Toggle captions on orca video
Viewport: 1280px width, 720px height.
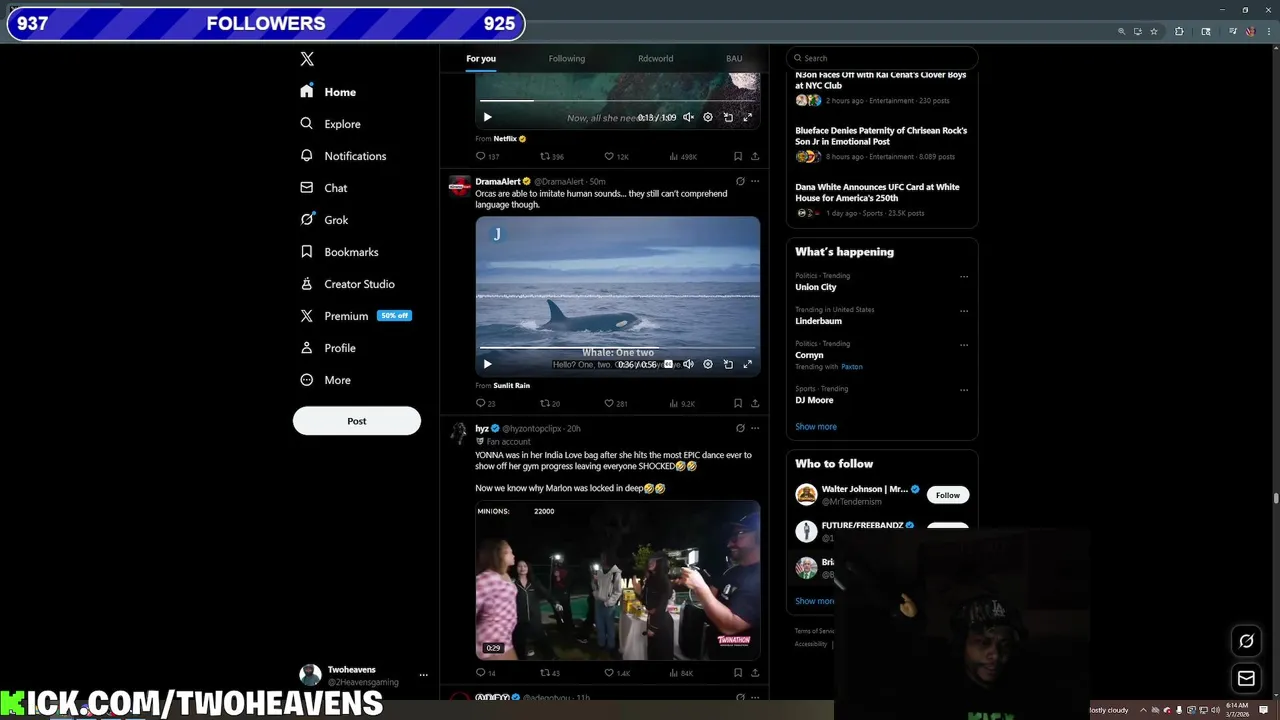click(x=668, y=364)
